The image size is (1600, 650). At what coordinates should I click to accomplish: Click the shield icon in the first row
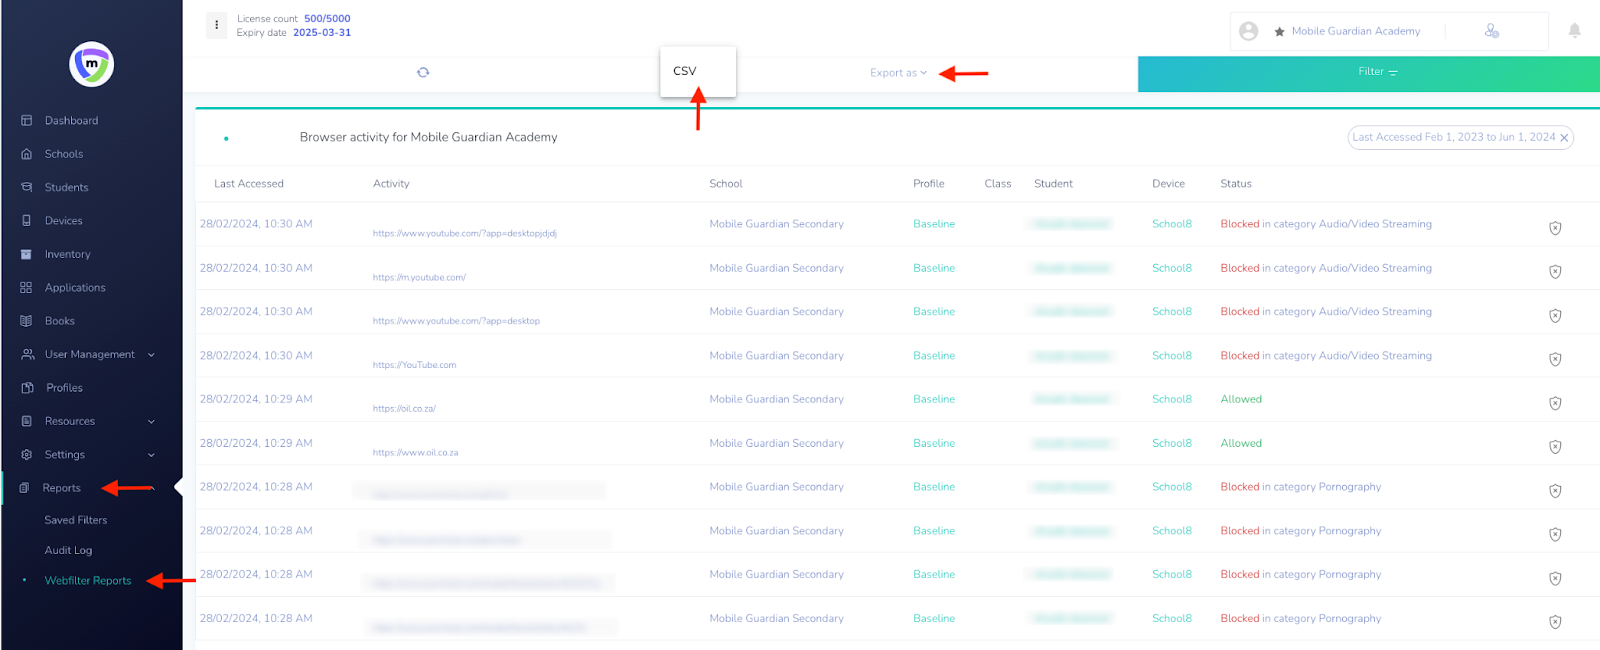pyautogui.click(x=1555, y=228)
